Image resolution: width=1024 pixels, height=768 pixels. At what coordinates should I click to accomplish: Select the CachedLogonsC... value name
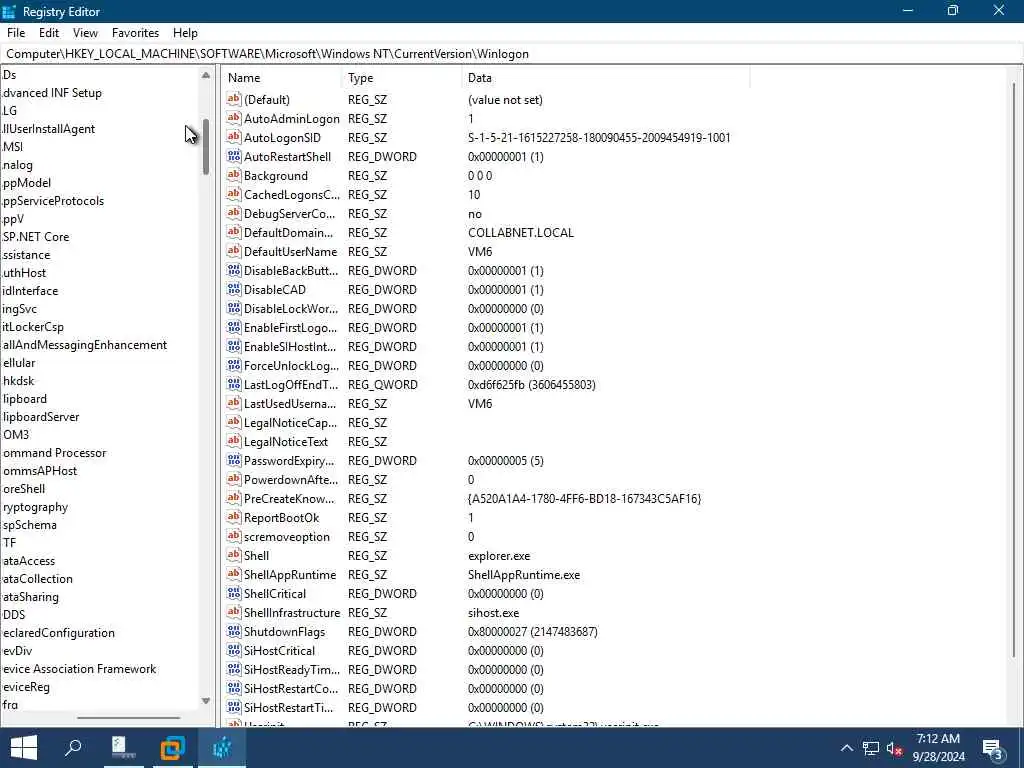291,195
